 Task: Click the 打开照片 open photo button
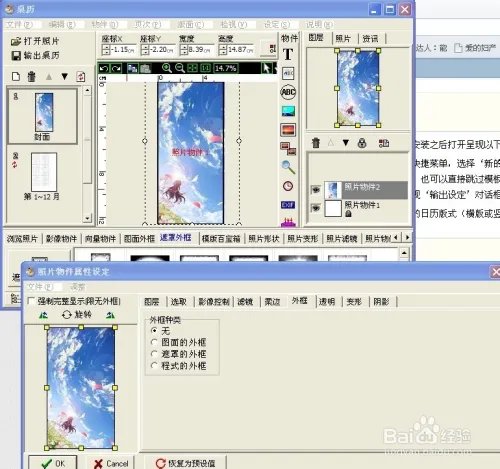click(35, 41)
